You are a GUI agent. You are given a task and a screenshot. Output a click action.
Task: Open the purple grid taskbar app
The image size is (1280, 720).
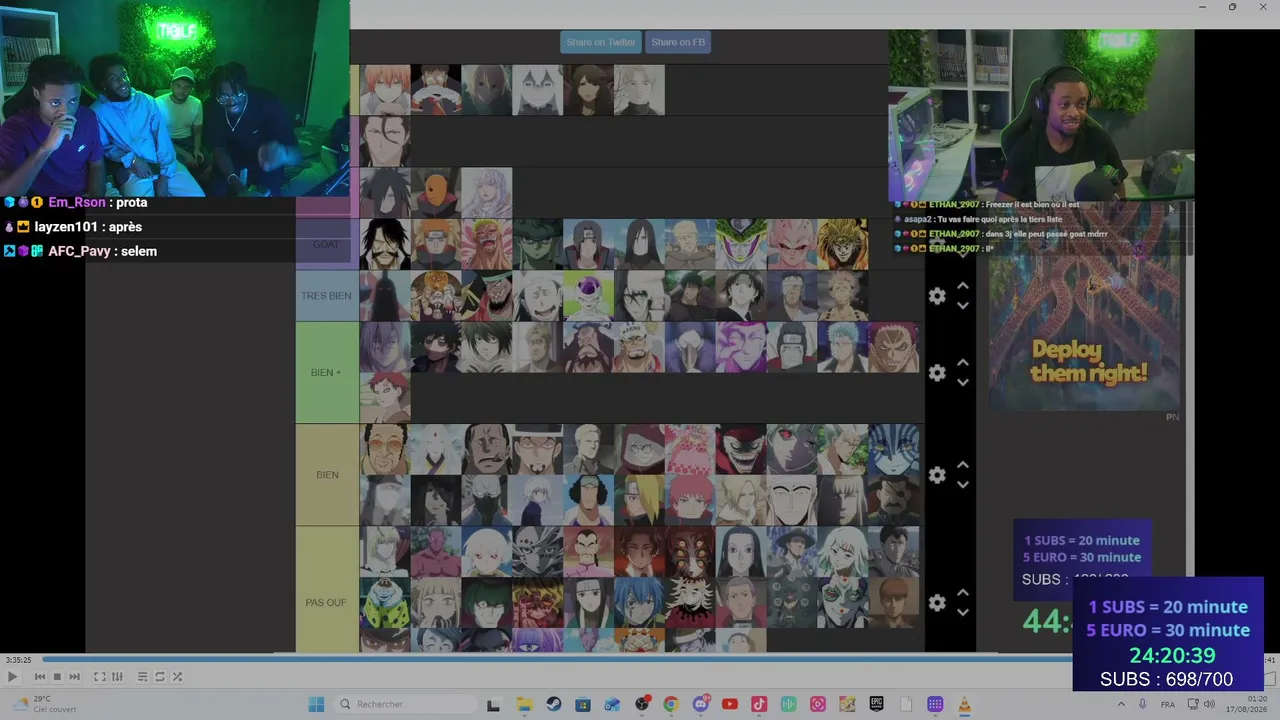(x=935, y=704)
